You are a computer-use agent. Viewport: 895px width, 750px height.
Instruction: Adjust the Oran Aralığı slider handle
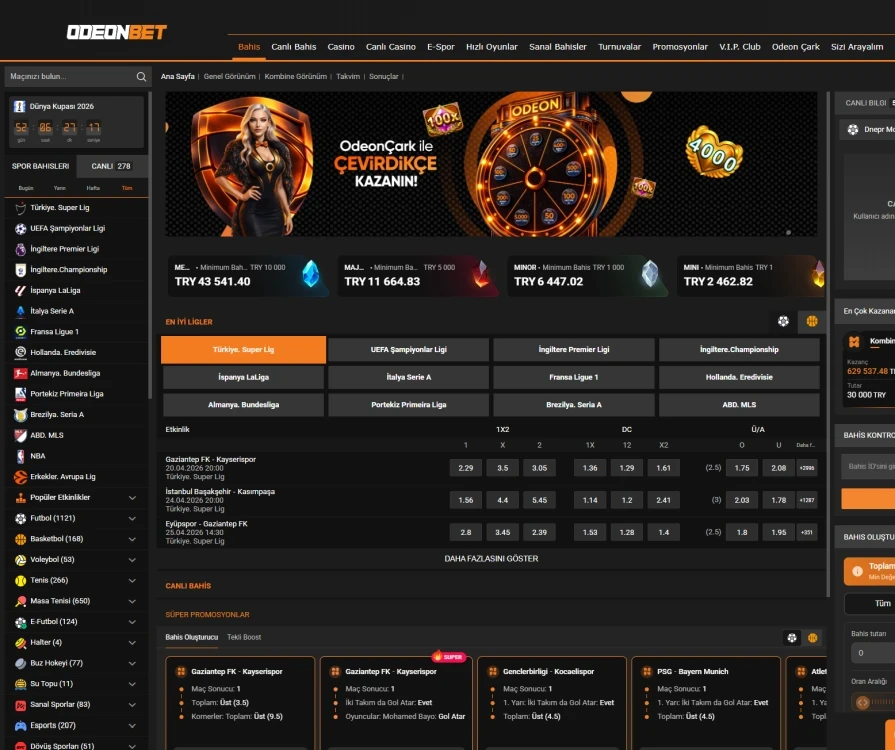[x=862, y=703]
